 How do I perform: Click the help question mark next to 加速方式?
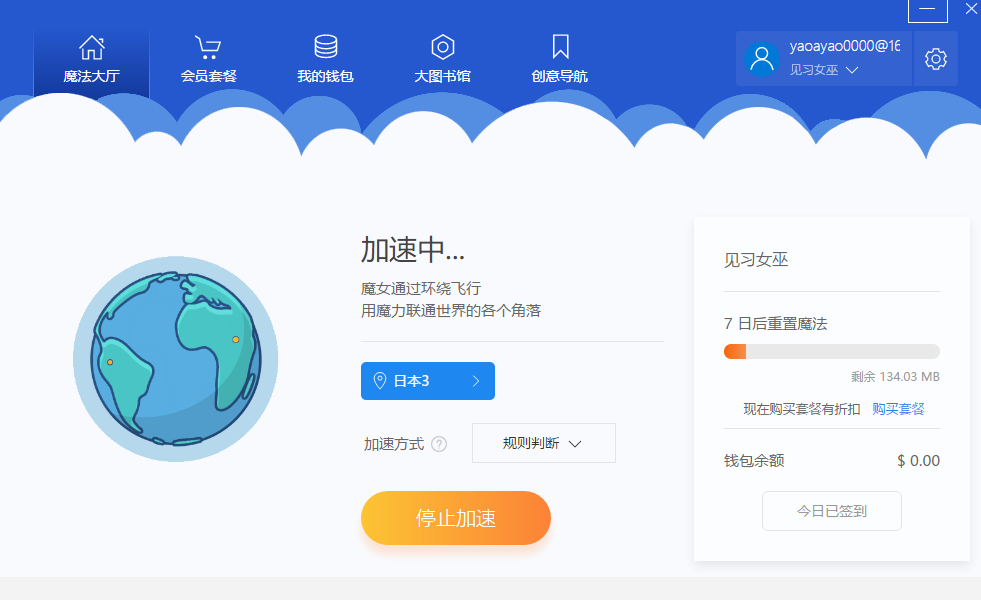coord(439,444)
